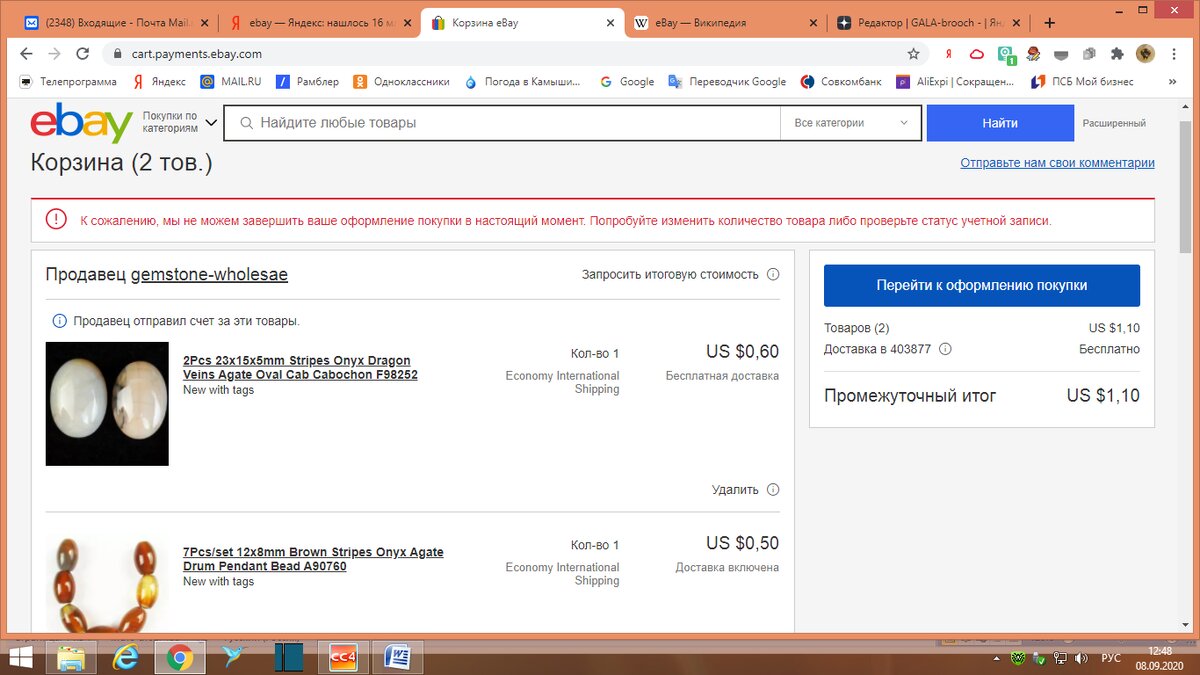Open Переводчик Google bookmark
This screenshot has width=1200, height=675.
(727, 82)
